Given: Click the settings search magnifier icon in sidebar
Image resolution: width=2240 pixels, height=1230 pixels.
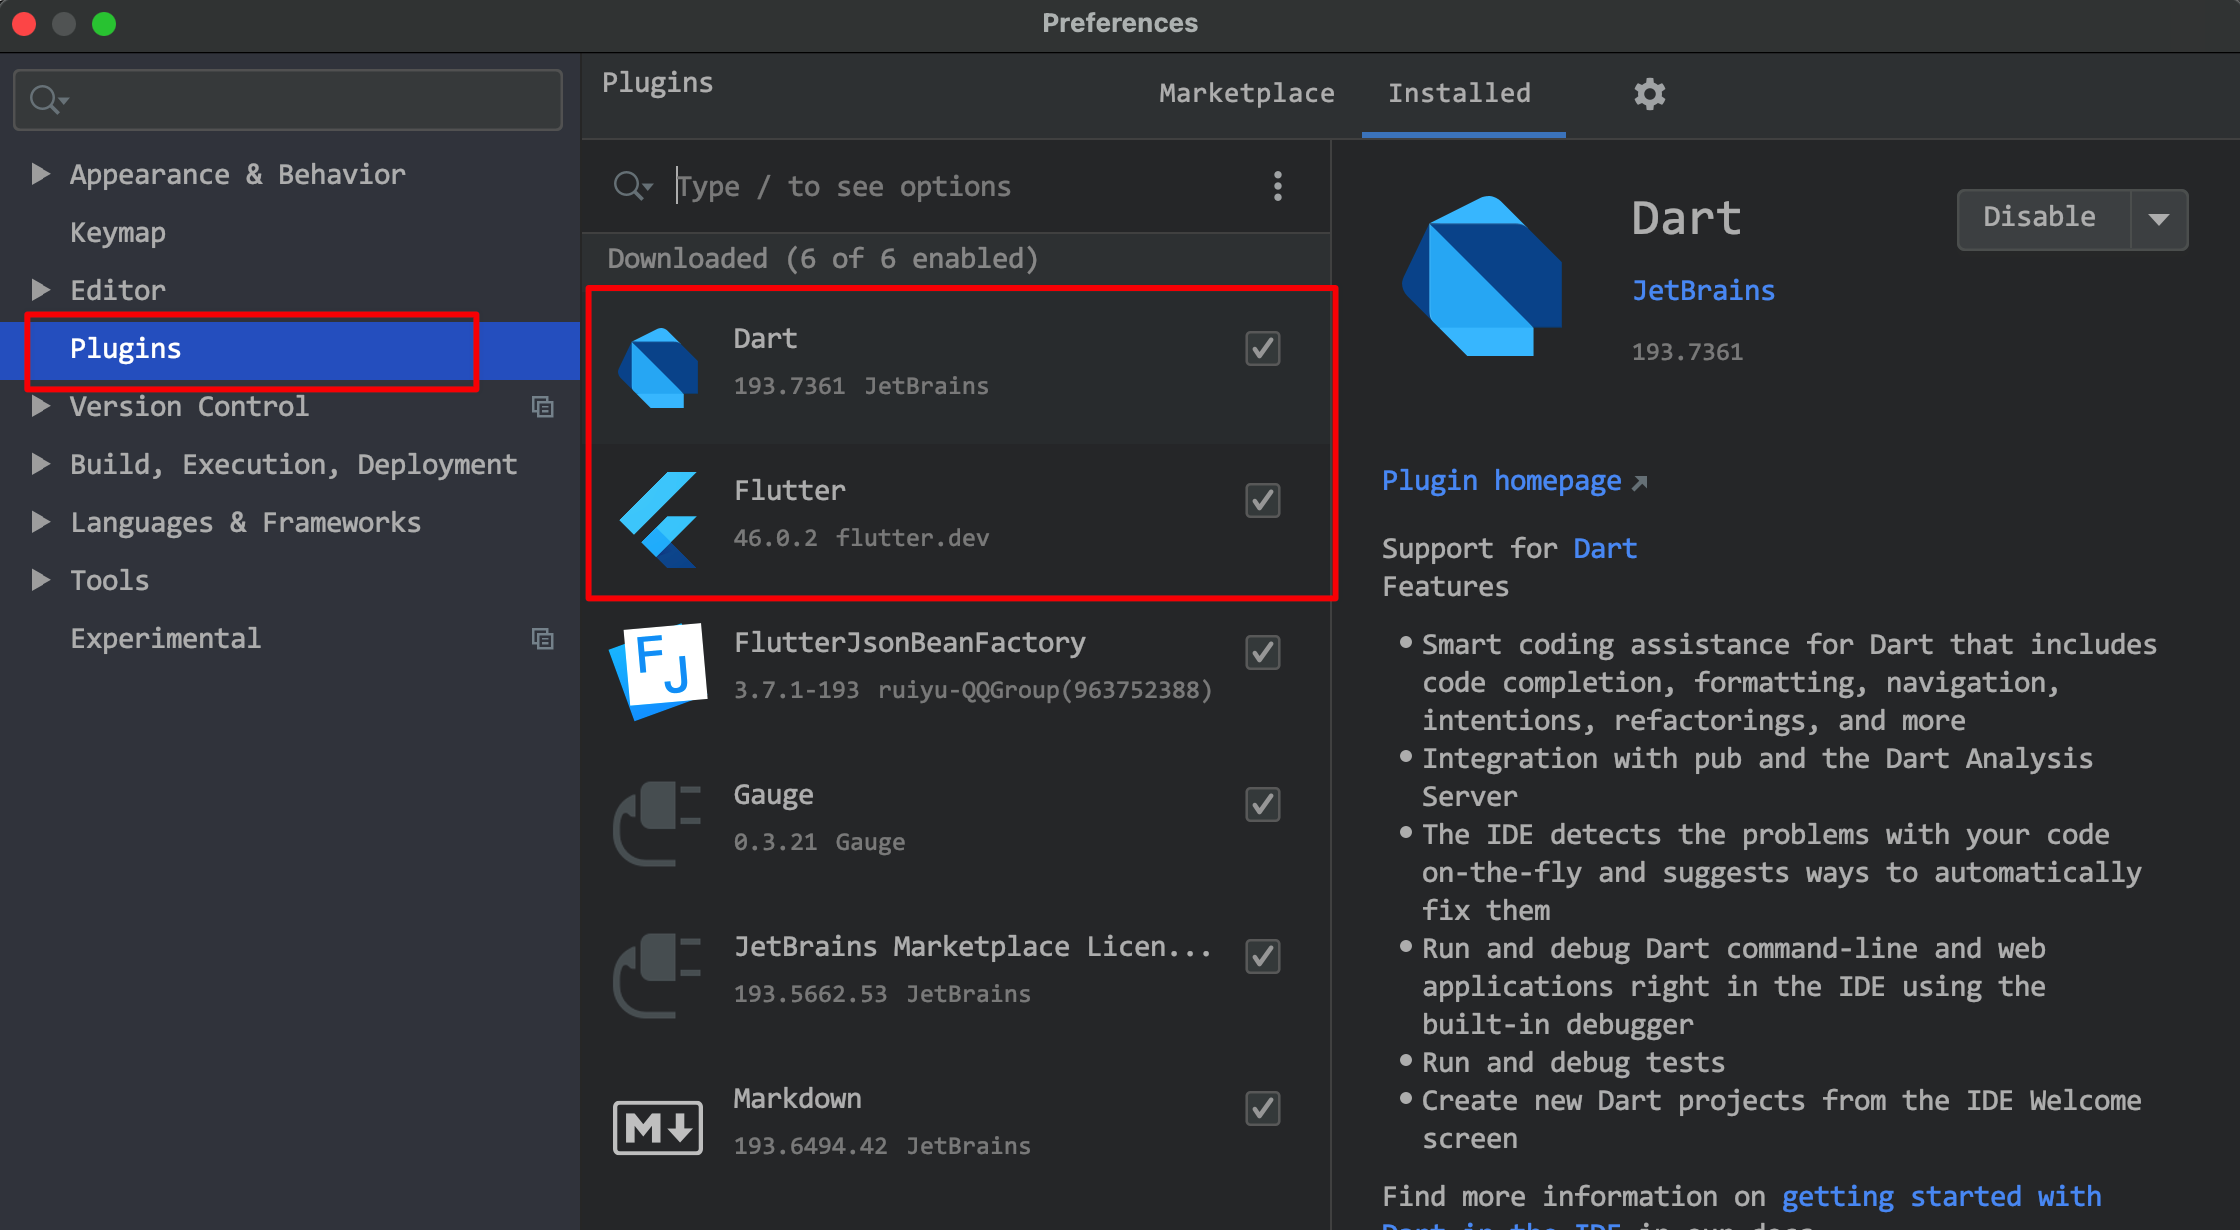Looking at the screenshot, I should tap(47, 99).
